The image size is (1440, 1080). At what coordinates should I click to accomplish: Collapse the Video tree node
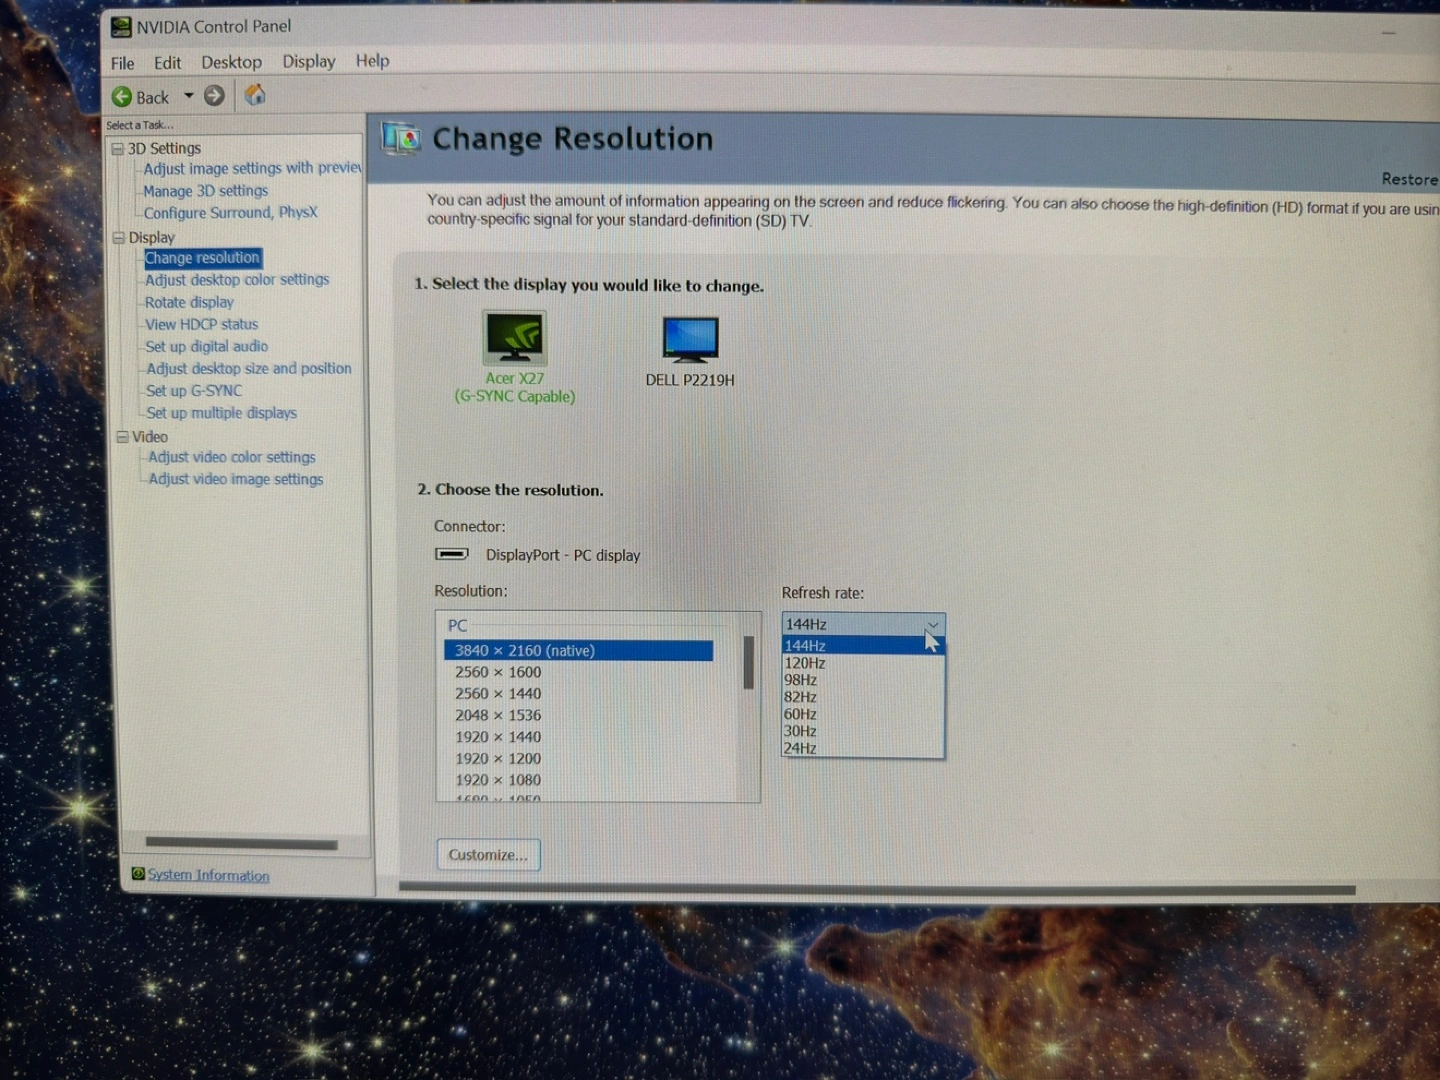point(123,437)
